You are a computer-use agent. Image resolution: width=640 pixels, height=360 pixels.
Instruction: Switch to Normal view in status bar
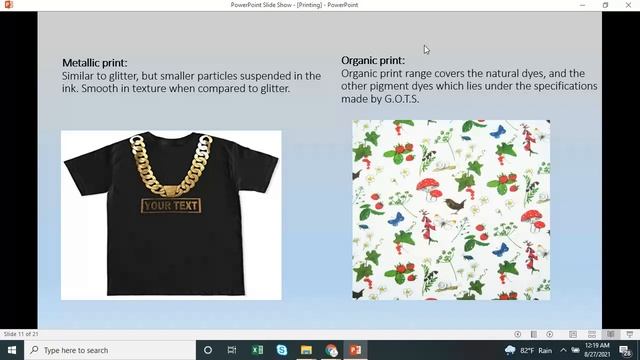click(x=573, y=334)
